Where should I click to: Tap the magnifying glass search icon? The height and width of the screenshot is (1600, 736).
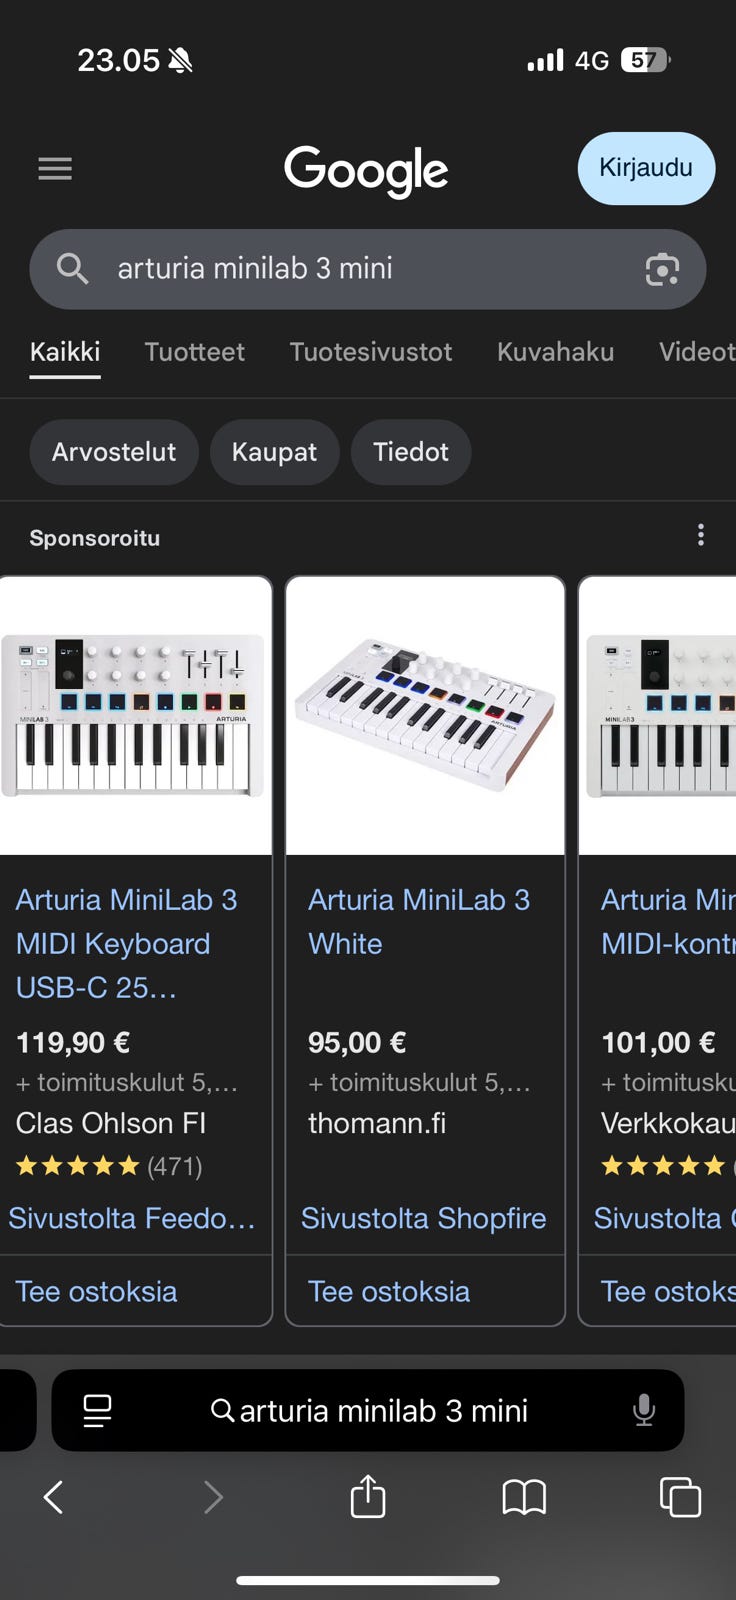[x=71, y=269]
